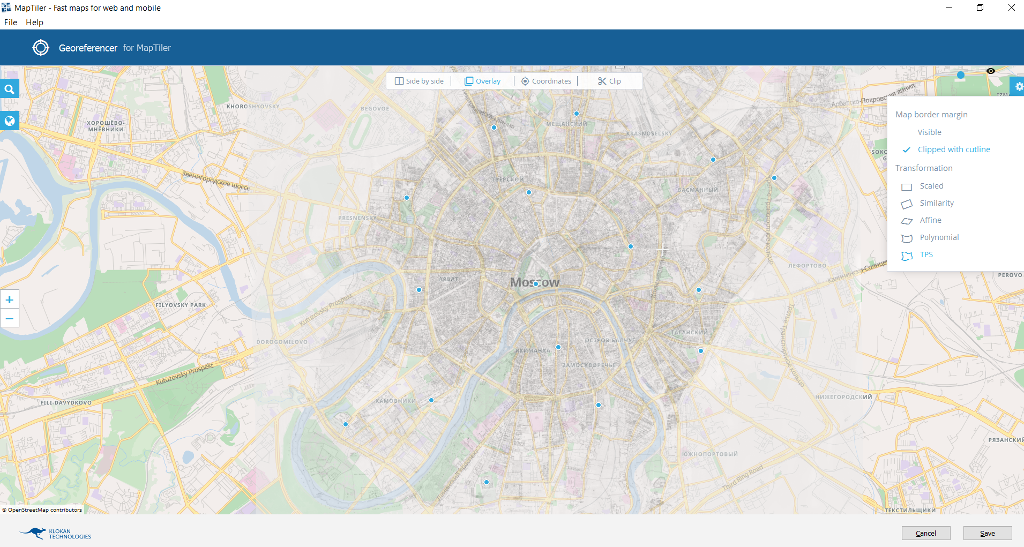Click the Georeferencer target logo
The width and height of the screenshot is (1024, 547).
pos(40,48)
